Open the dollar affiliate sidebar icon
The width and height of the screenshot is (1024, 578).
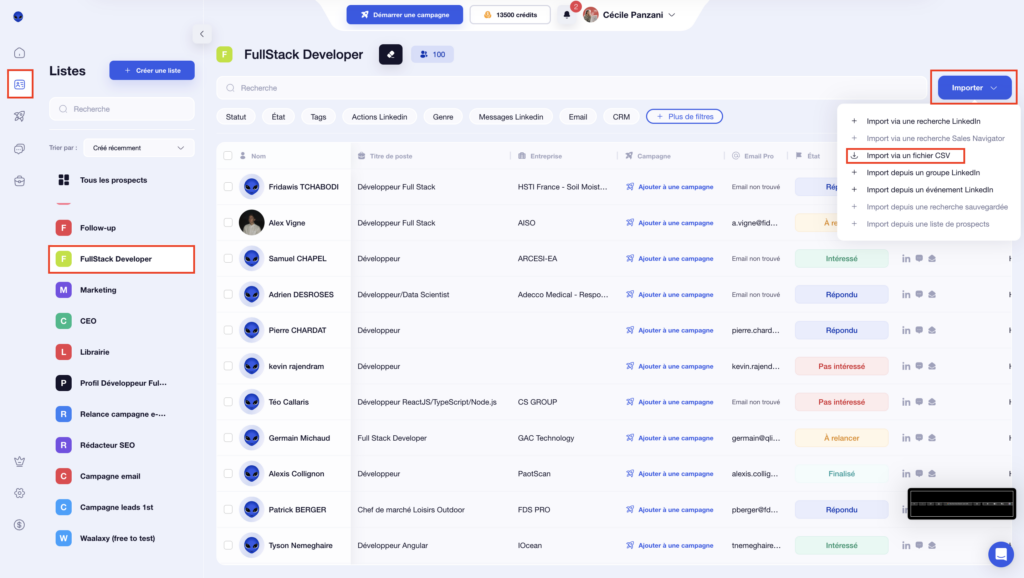[x=20, y=525]
